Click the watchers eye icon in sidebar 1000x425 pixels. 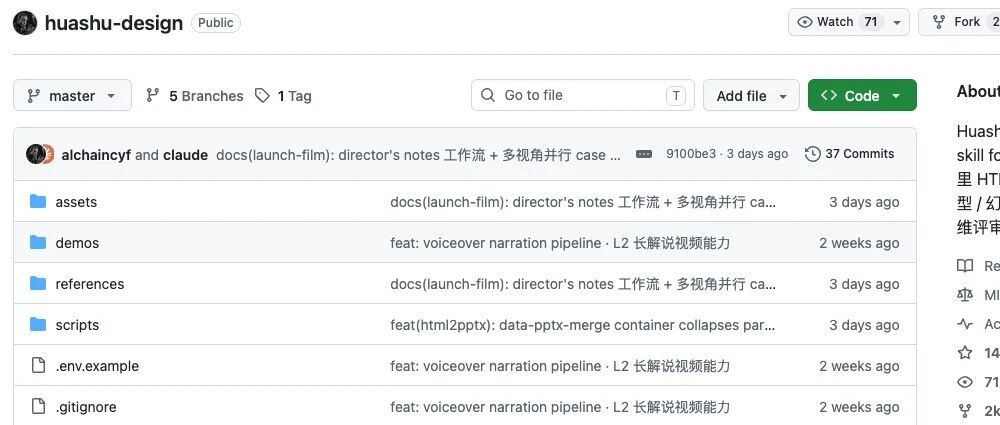pos(965,382)
